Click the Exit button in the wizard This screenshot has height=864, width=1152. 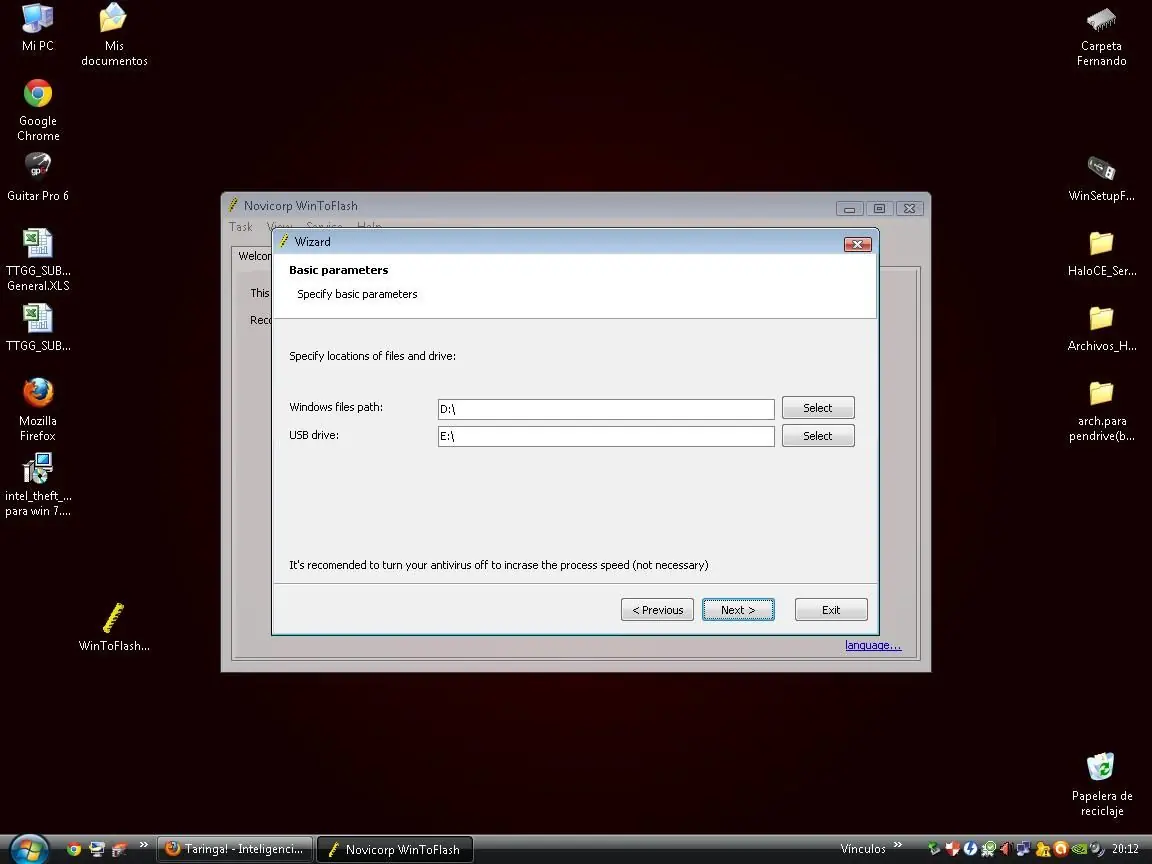(831, 610)
